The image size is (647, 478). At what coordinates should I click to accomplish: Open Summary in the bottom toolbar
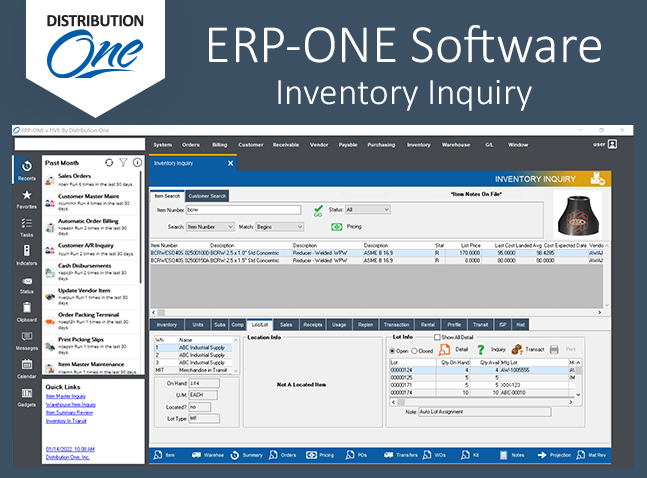click(x=246, y=455)
